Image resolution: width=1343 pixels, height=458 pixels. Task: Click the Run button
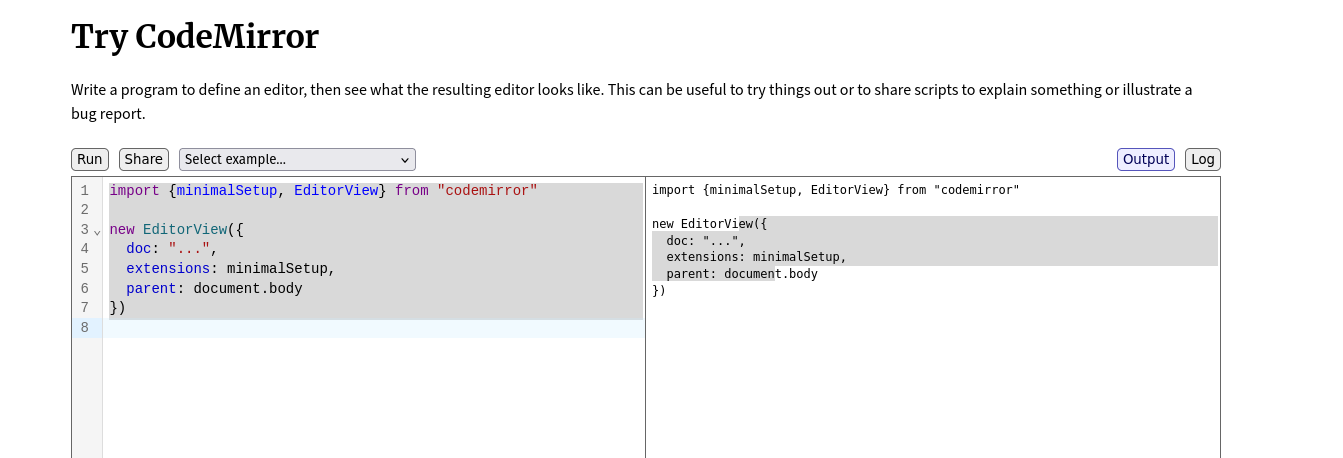89,159
